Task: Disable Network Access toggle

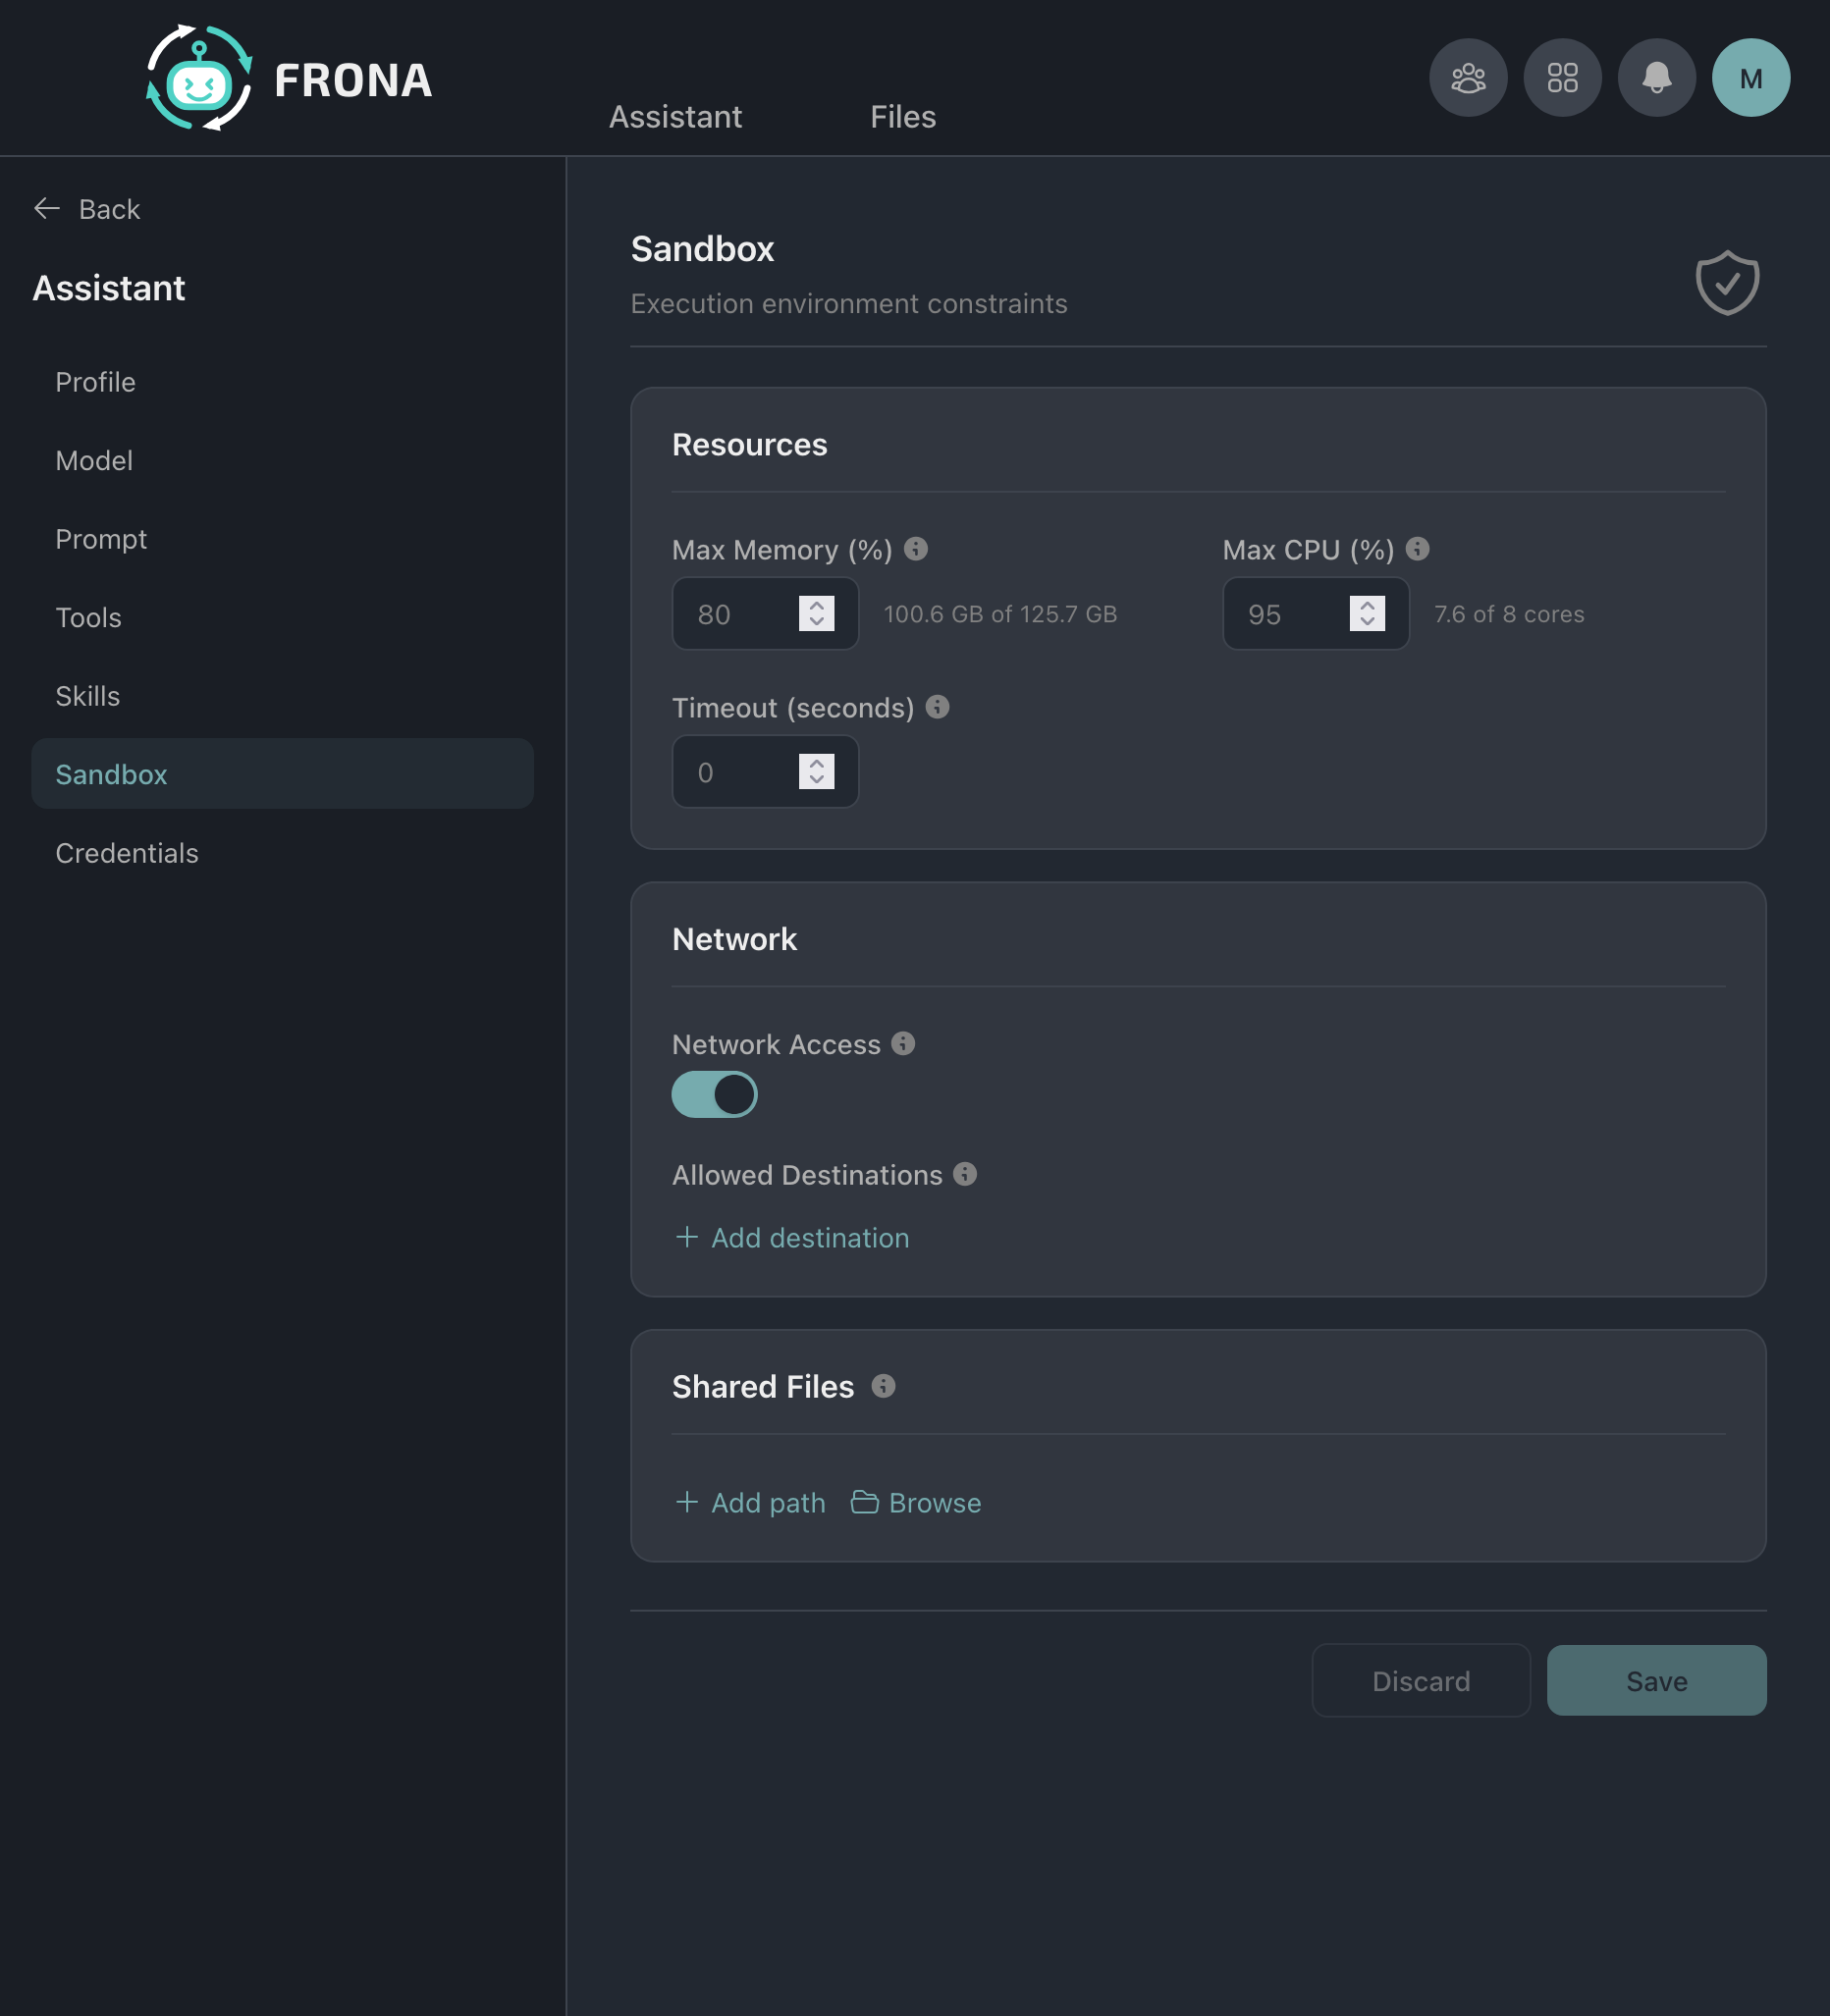Action: 714,1095
